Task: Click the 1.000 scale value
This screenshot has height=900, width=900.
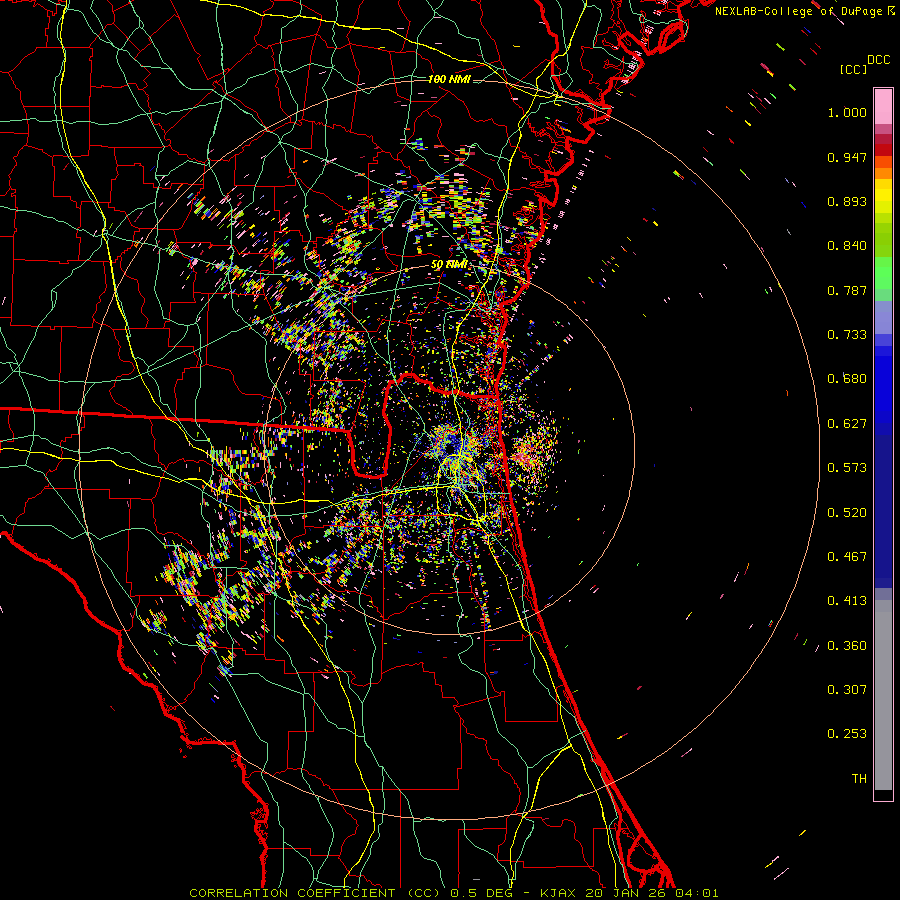Action: click(x=847, y=112)
